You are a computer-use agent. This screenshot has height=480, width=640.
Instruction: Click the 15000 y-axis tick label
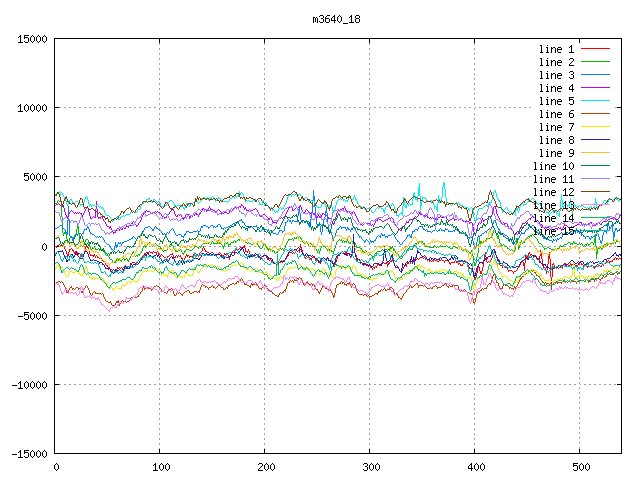(x=30, y=39)
